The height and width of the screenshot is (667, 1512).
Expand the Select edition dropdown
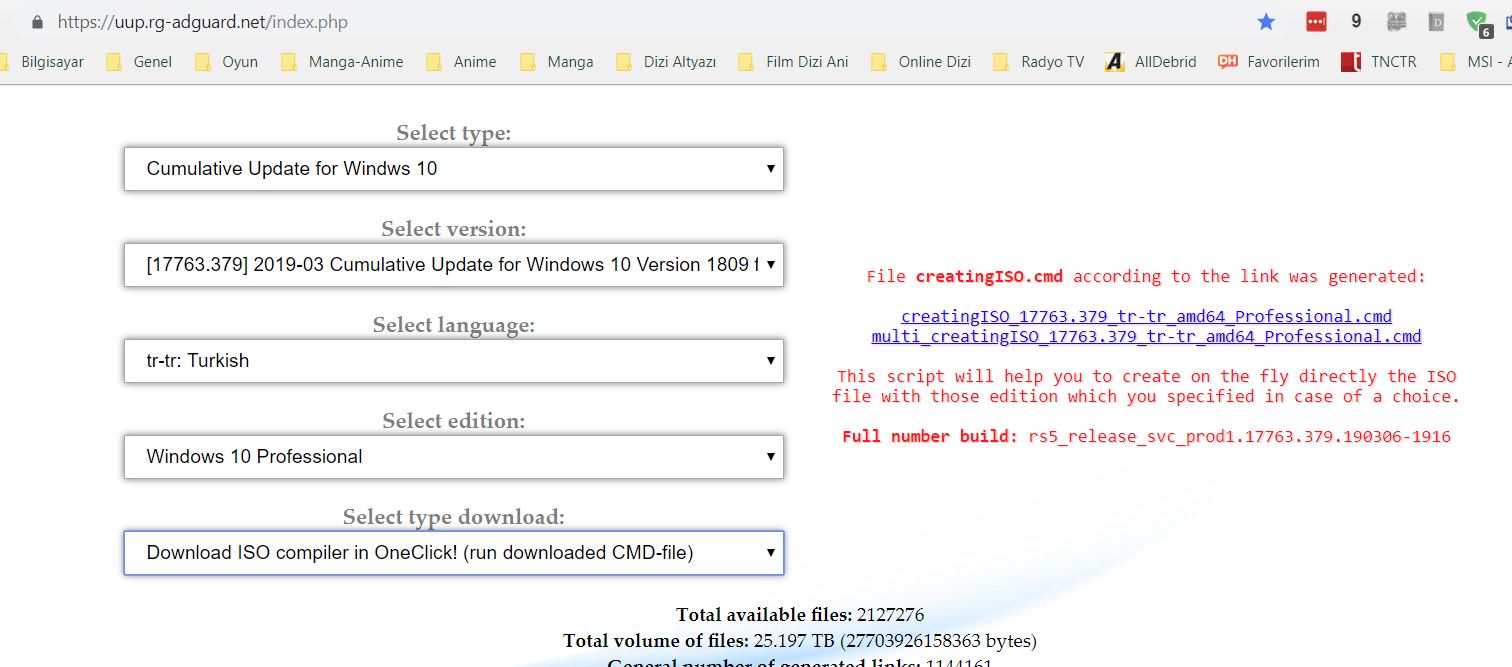coord(454,457)
